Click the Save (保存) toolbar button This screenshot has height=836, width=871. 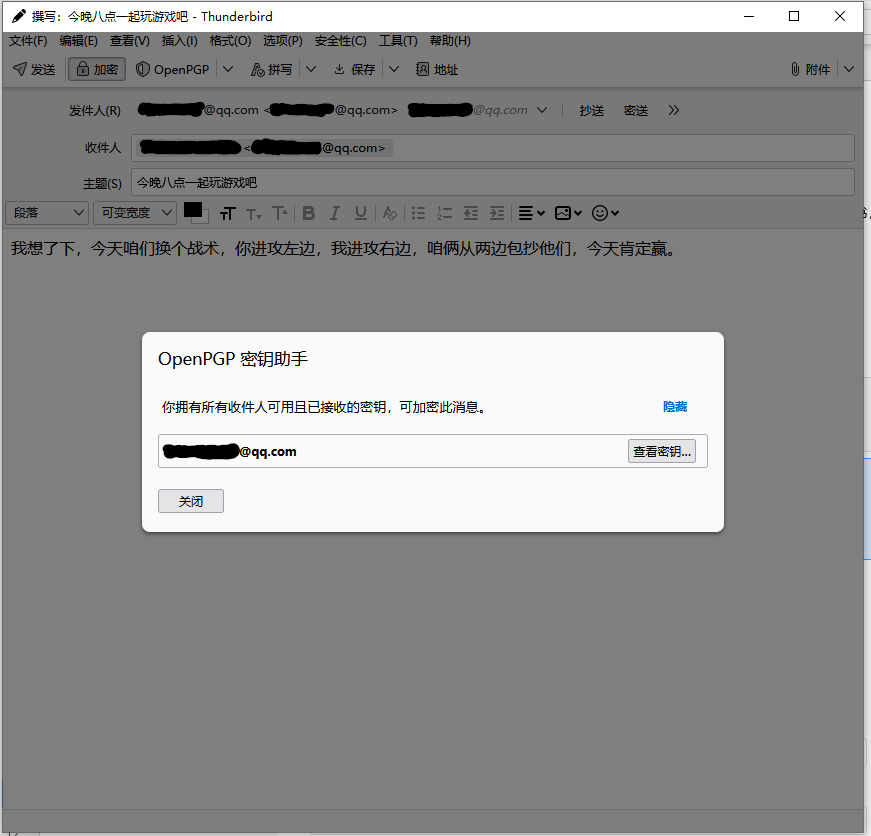click(x=355, y=69)
